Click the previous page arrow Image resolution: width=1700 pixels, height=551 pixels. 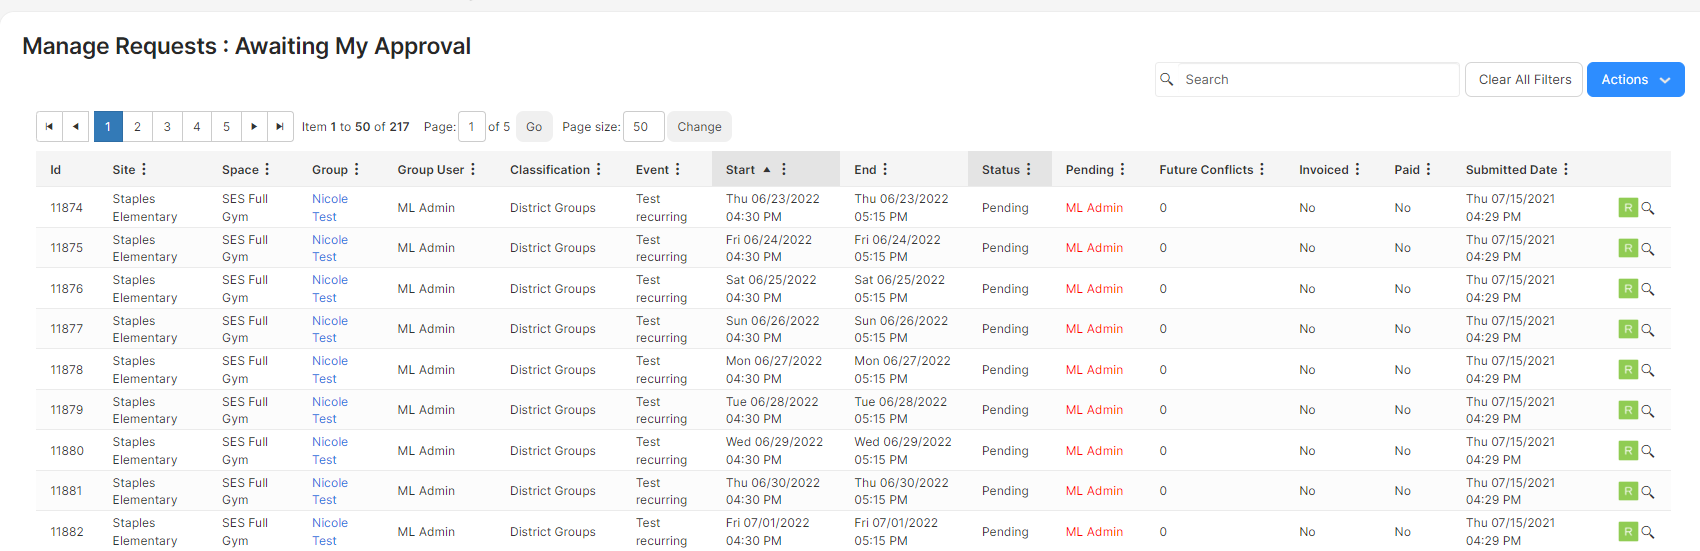click(76, 127)
